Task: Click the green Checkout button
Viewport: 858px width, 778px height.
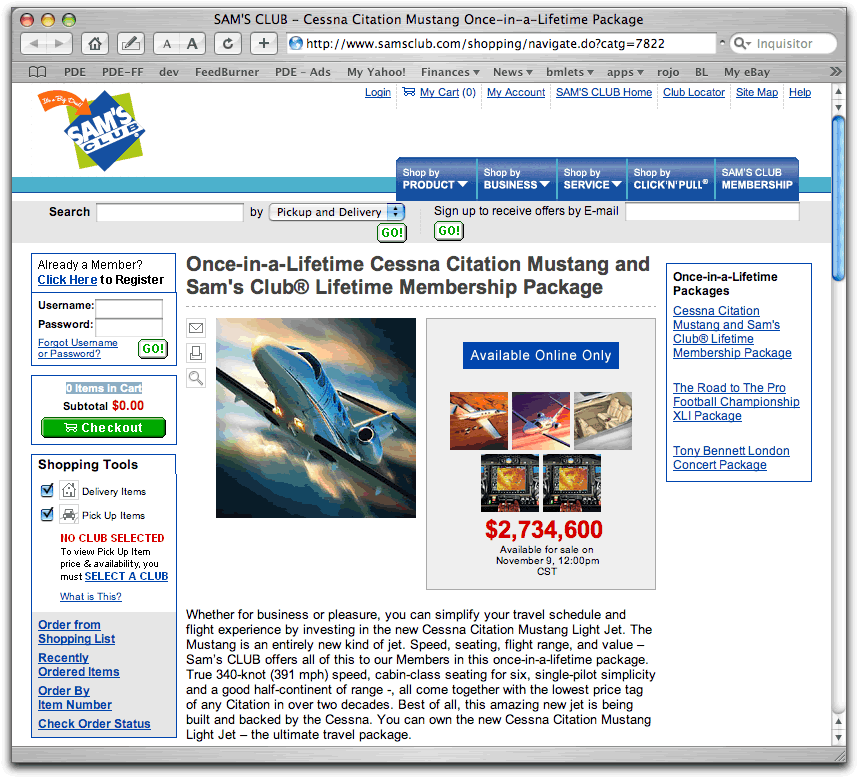Action: click(103, 428)
